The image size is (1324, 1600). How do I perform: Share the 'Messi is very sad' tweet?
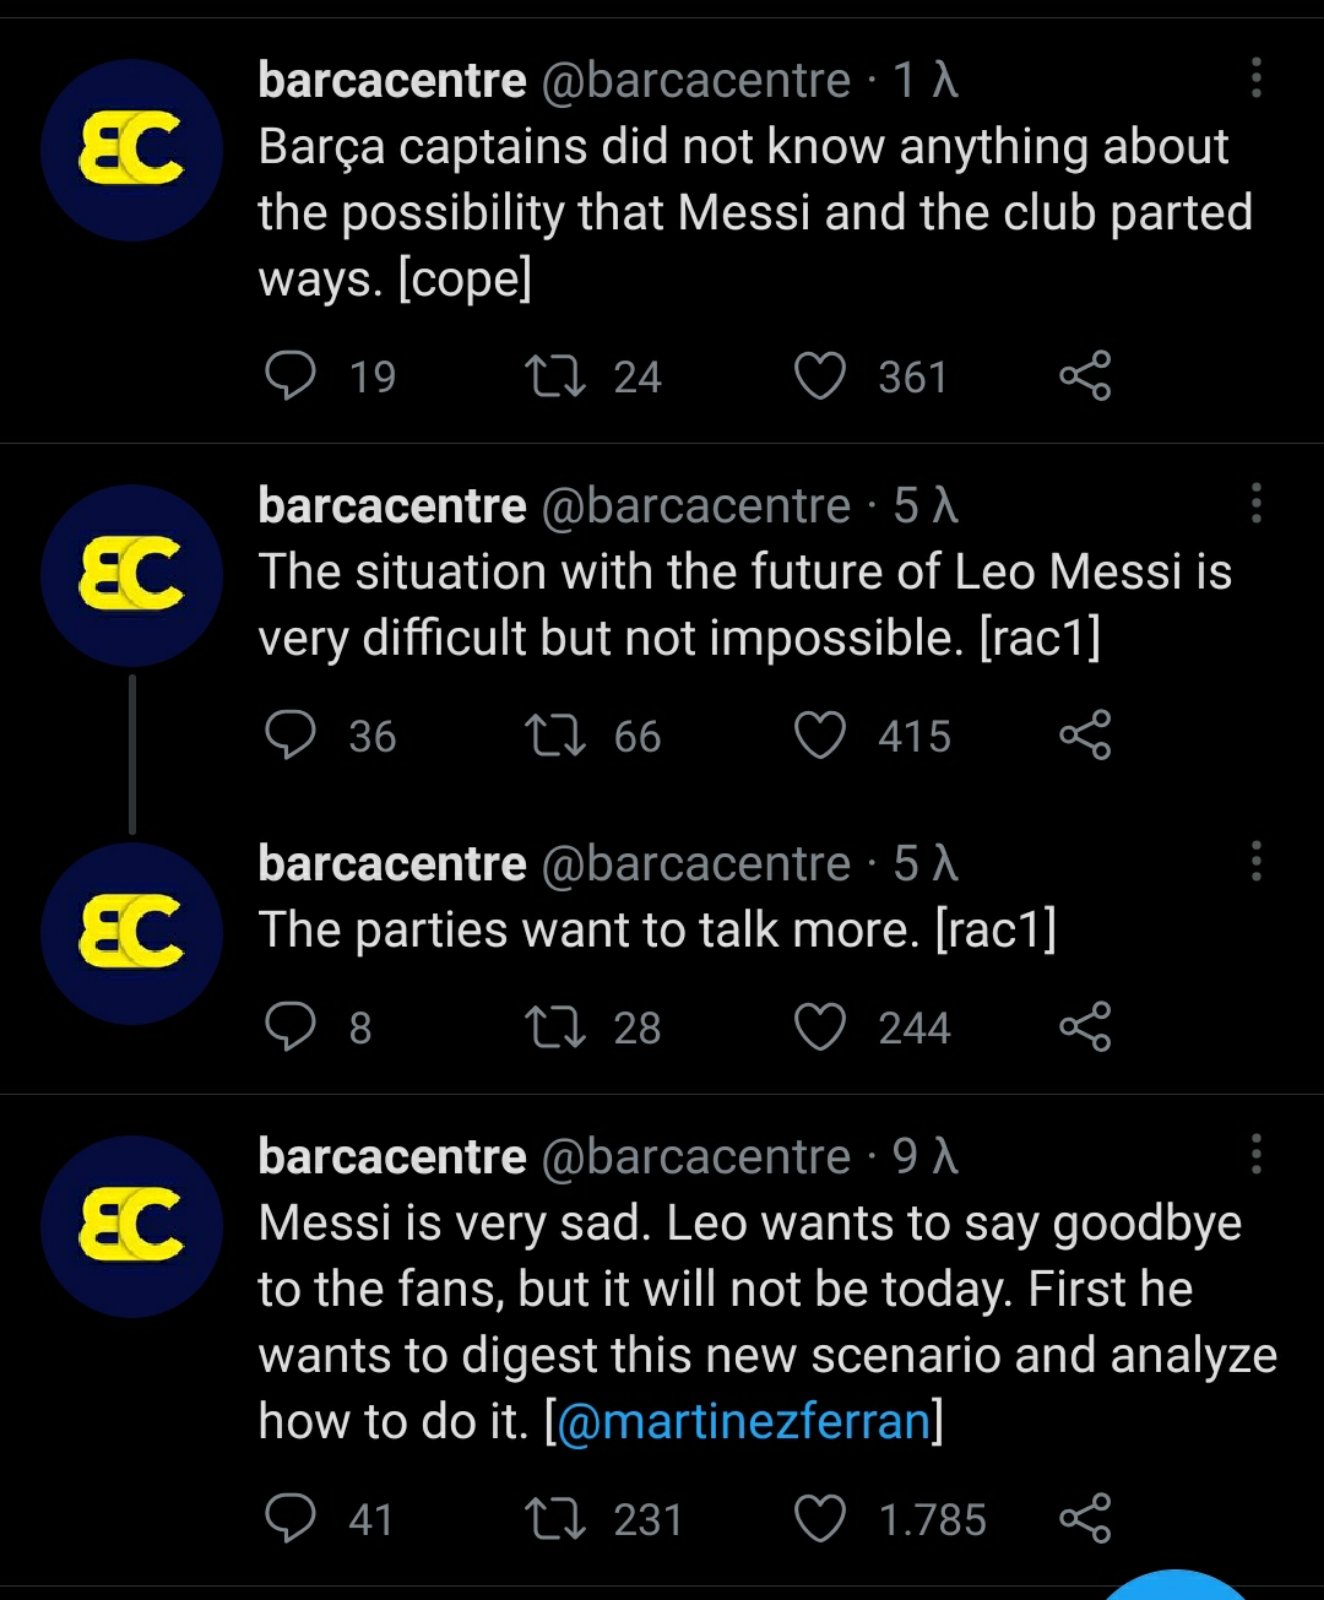point(1085,1518)
